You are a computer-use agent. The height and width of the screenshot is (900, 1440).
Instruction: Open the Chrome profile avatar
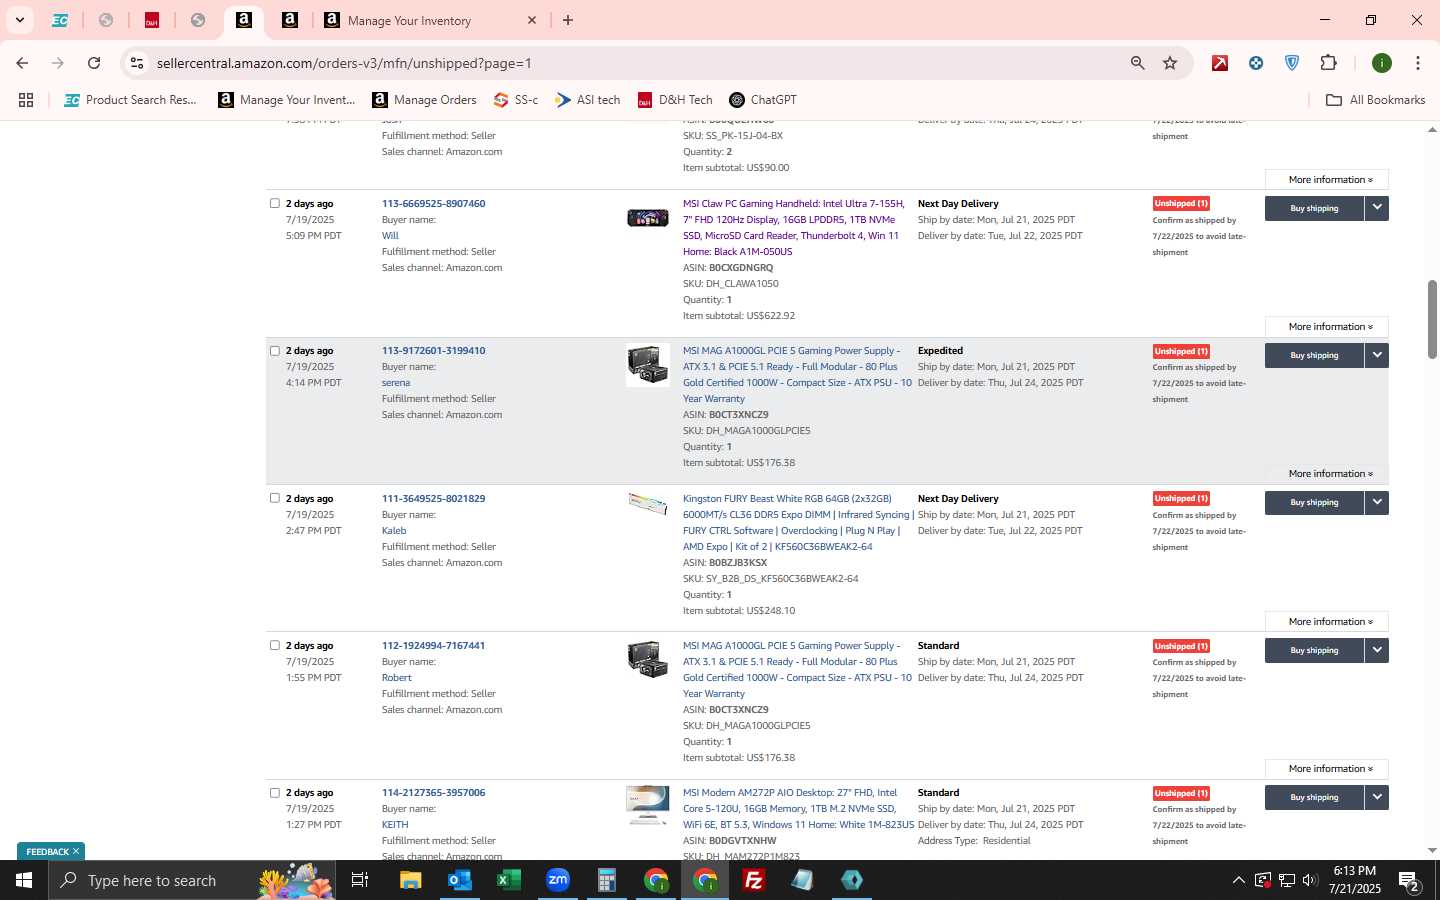pyautogui.click(x=1382, y=63)
